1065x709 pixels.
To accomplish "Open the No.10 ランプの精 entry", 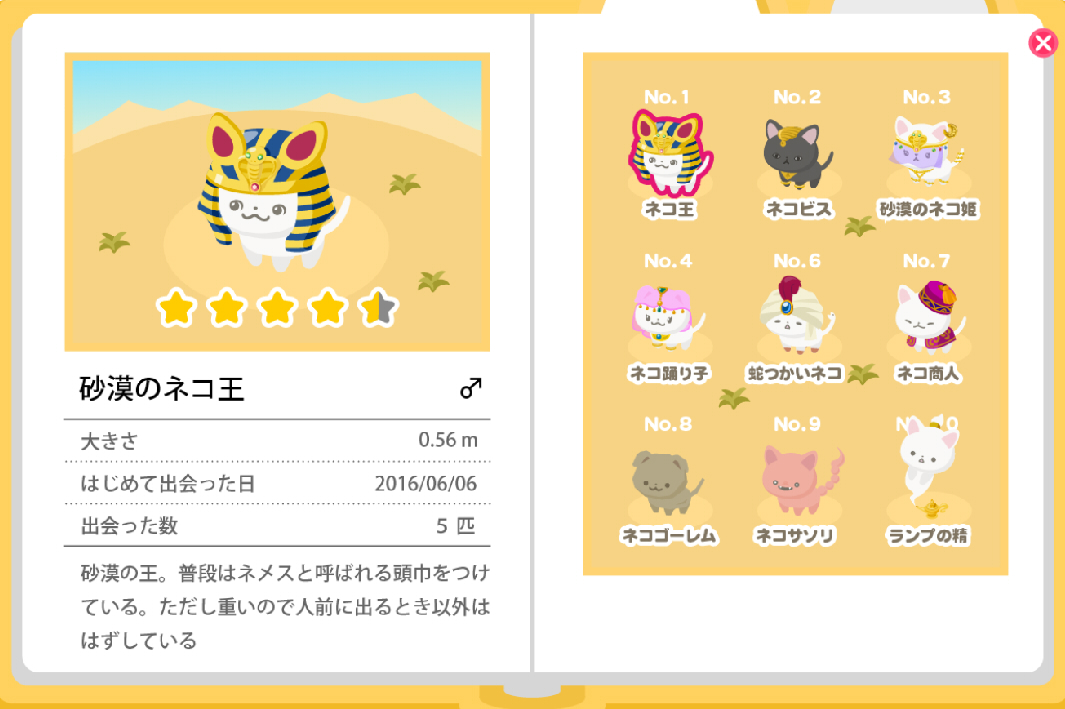I will 928,469.
